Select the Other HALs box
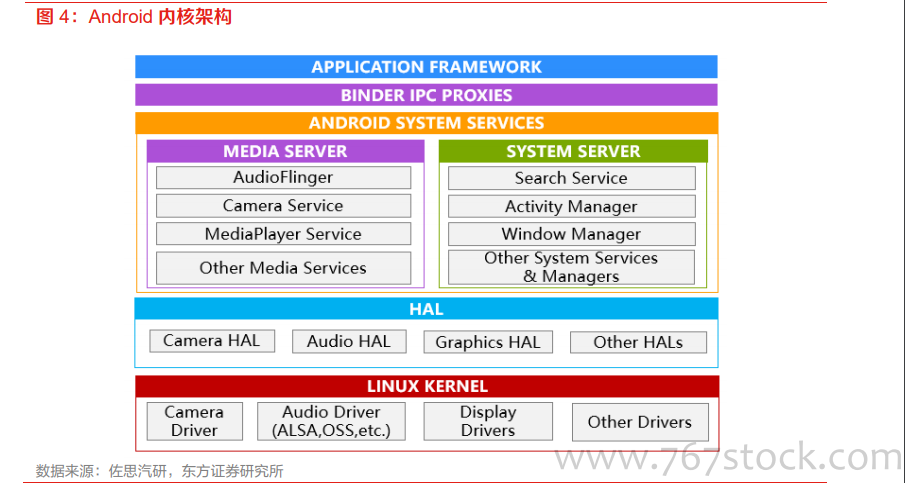This screenshot has width=905, height=483. (x=638, y=342)
